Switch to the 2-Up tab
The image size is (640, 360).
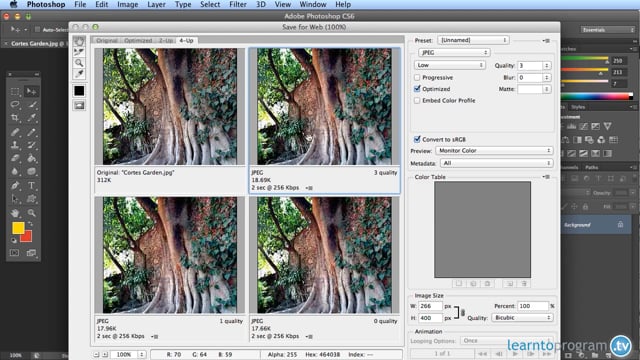pyautogui.click(x=166, y=40)
